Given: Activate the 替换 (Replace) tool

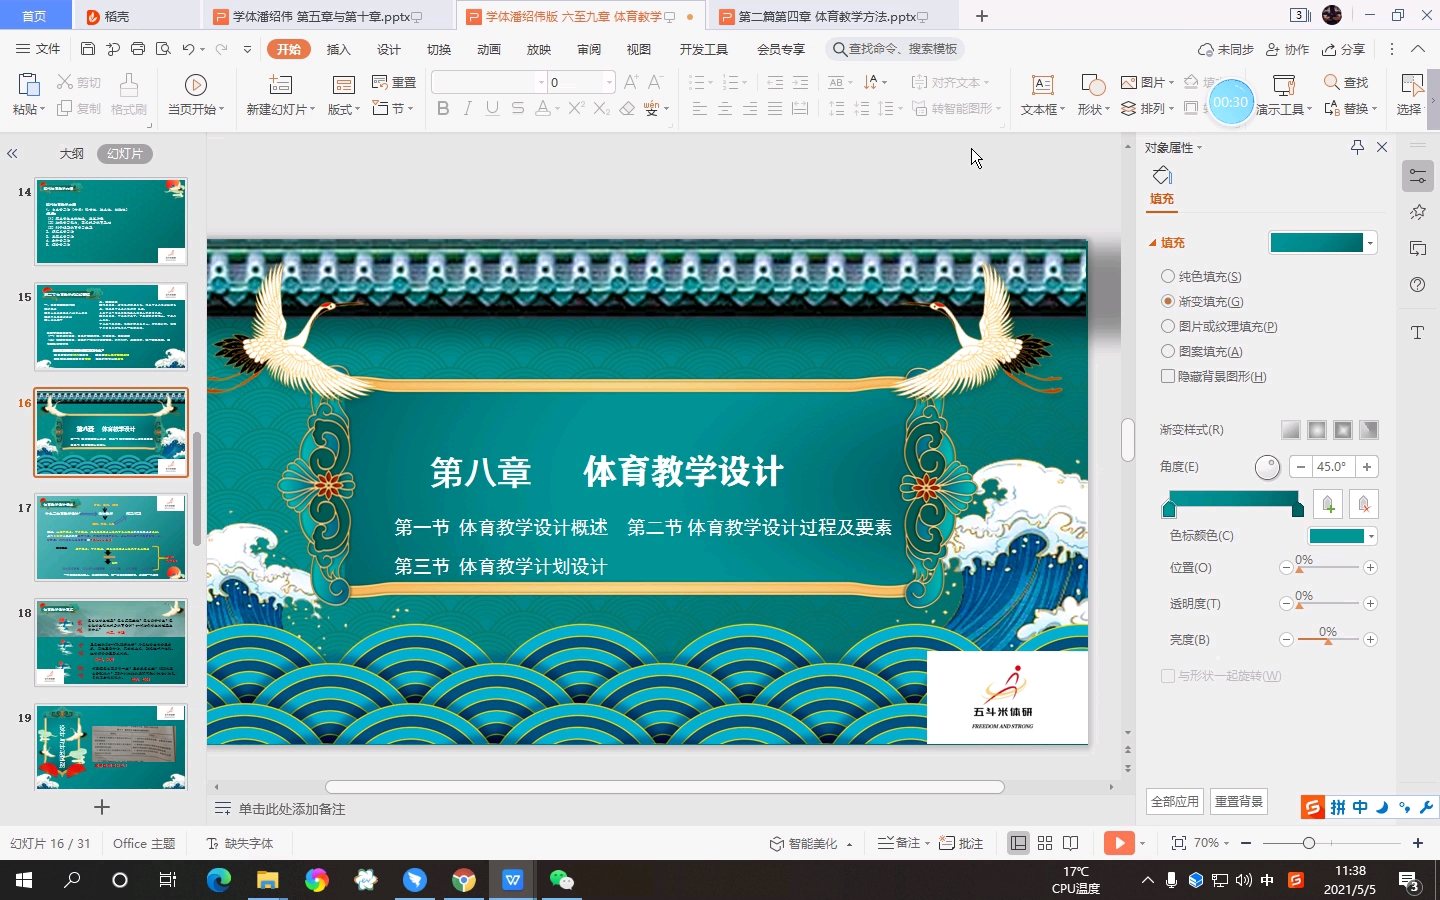Looking at the screenshot, I should pos(1349,110).
